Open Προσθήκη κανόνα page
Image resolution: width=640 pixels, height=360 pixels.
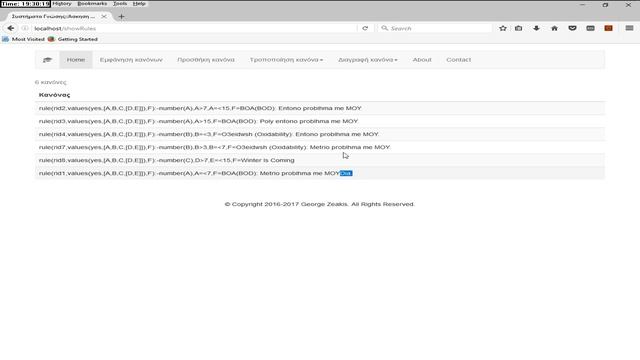click(206, 60)
